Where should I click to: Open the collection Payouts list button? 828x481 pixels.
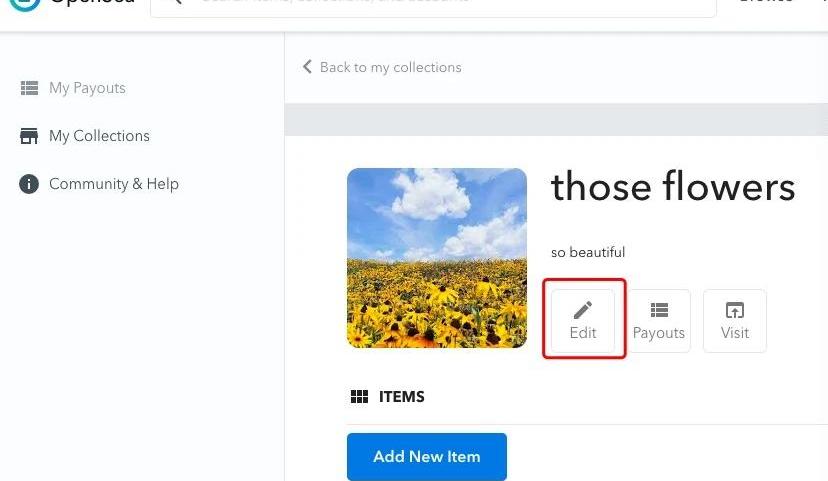[659, 321]
